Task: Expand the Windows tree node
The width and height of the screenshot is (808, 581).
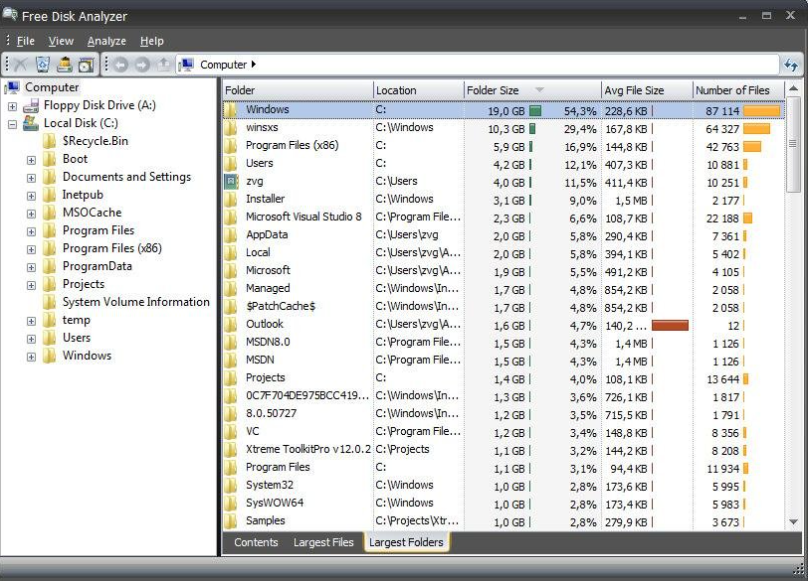Action: pos(31,357)
